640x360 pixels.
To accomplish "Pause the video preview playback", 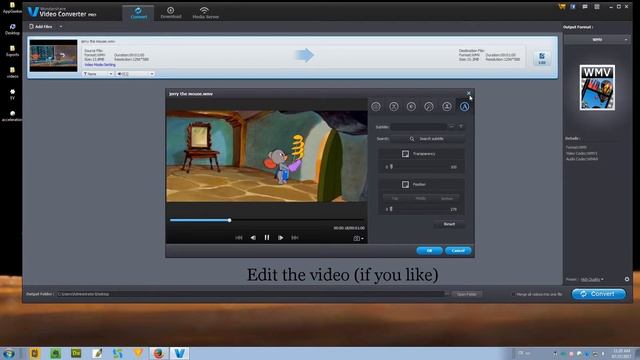I will pos(267,238).
